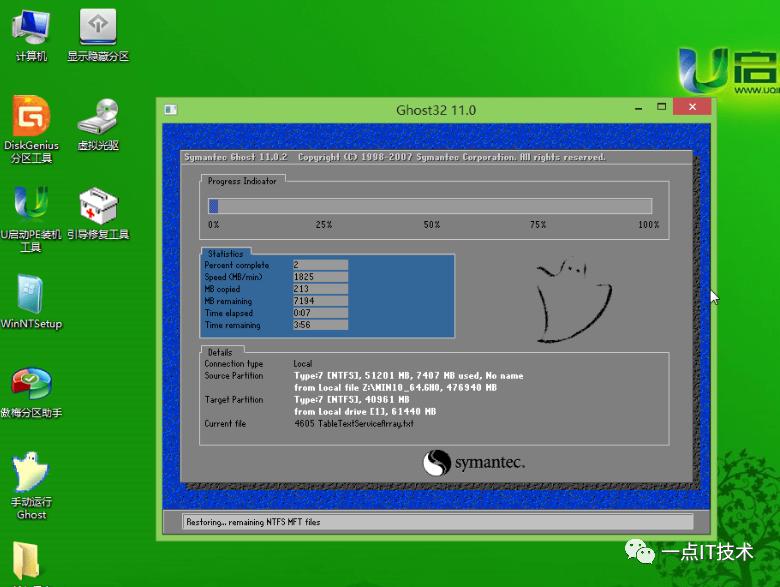Open the 计算机 desktop icon
This screenshot has width=780, height=587.
point(31,28)
